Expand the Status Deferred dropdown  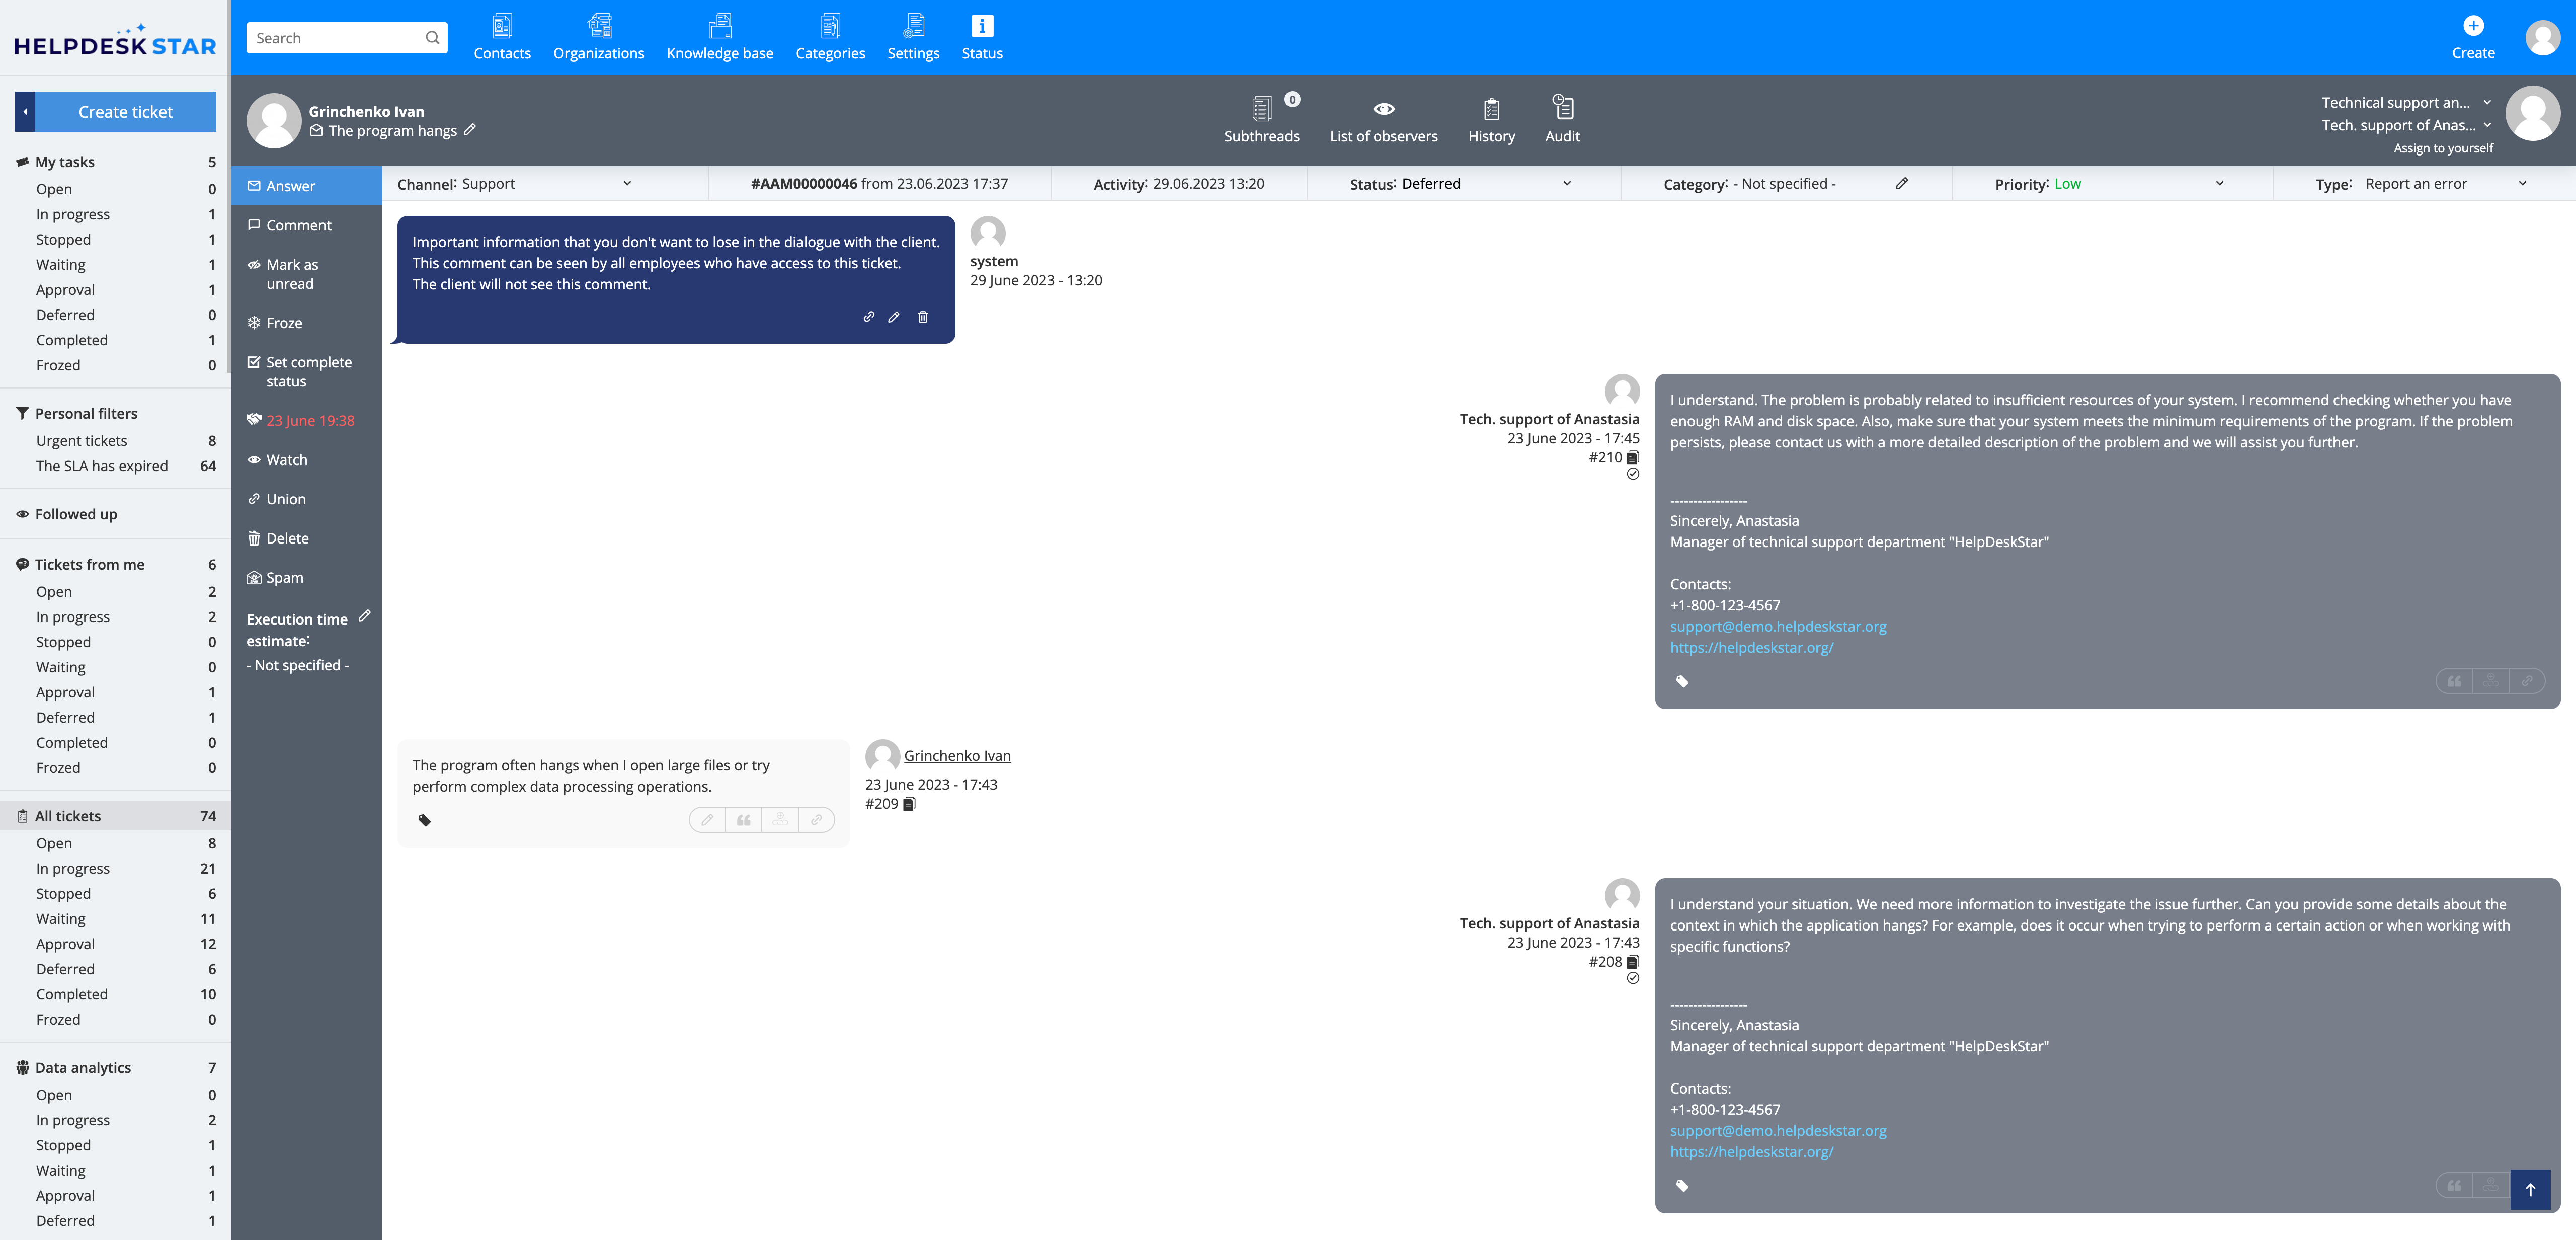tap(1566, 184)
